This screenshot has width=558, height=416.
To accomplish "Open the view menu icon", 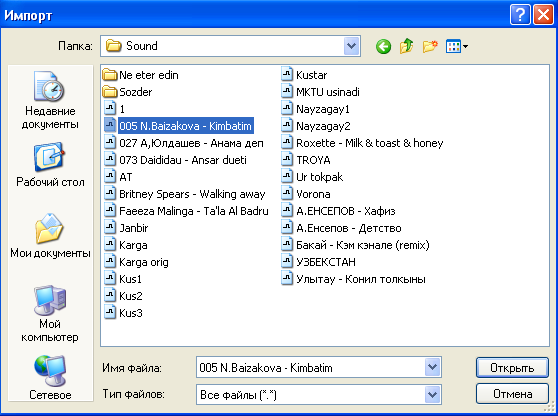I will [457, 46].
